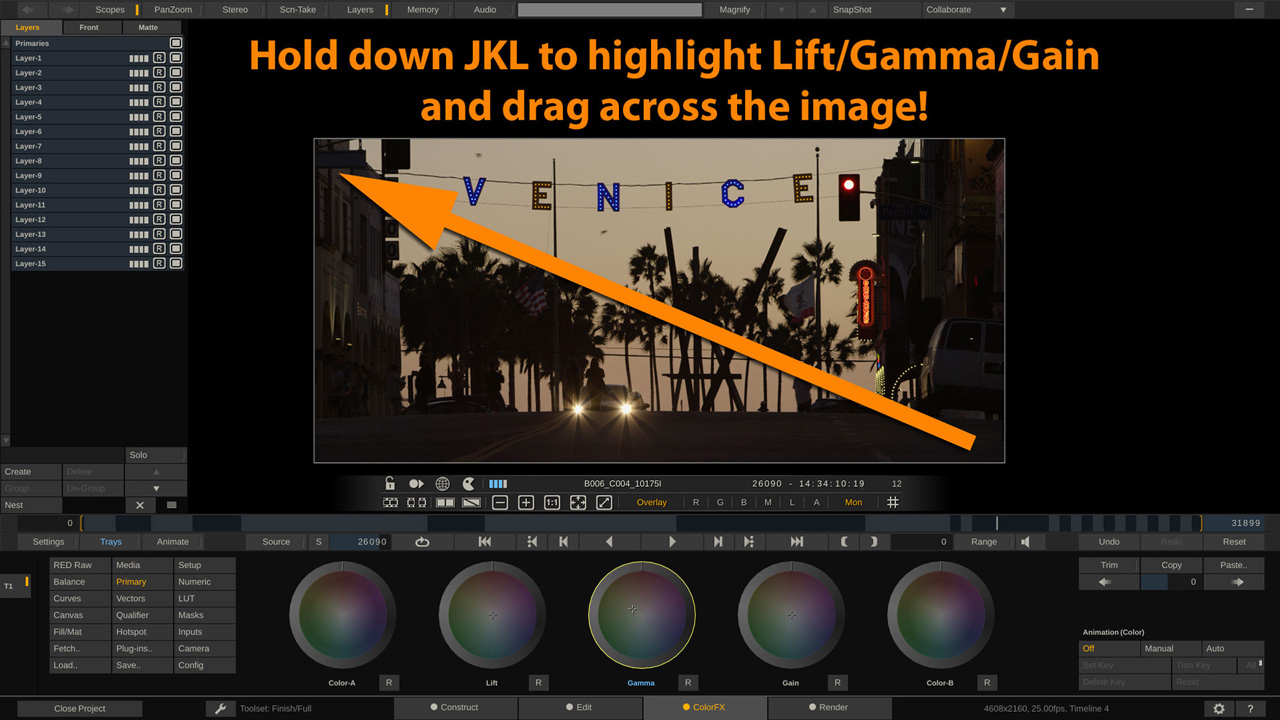Reset the Gamma color wheel with R

coord(688,683)
